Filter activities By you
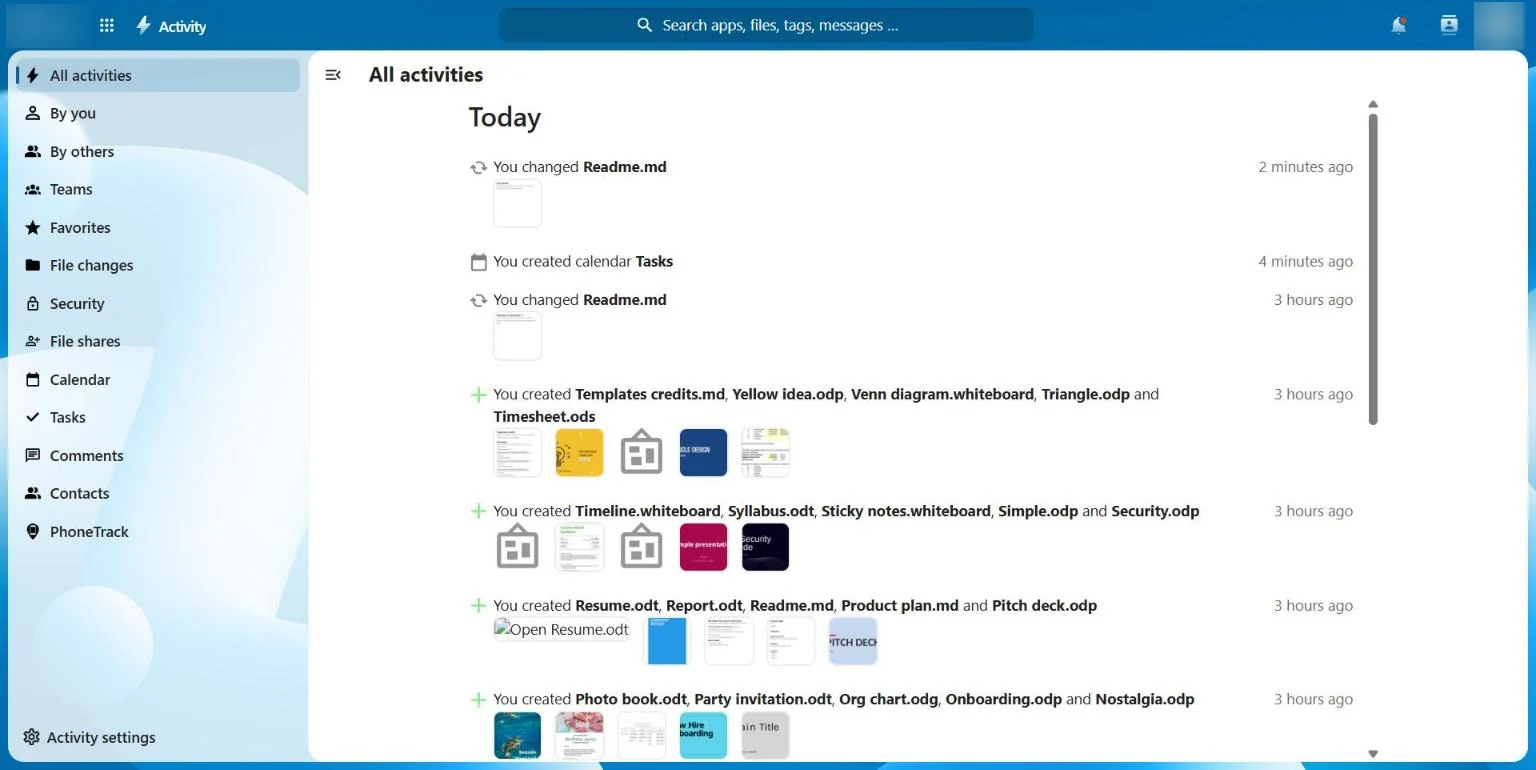The image size is (1536, 770). (x=158, y=113)
